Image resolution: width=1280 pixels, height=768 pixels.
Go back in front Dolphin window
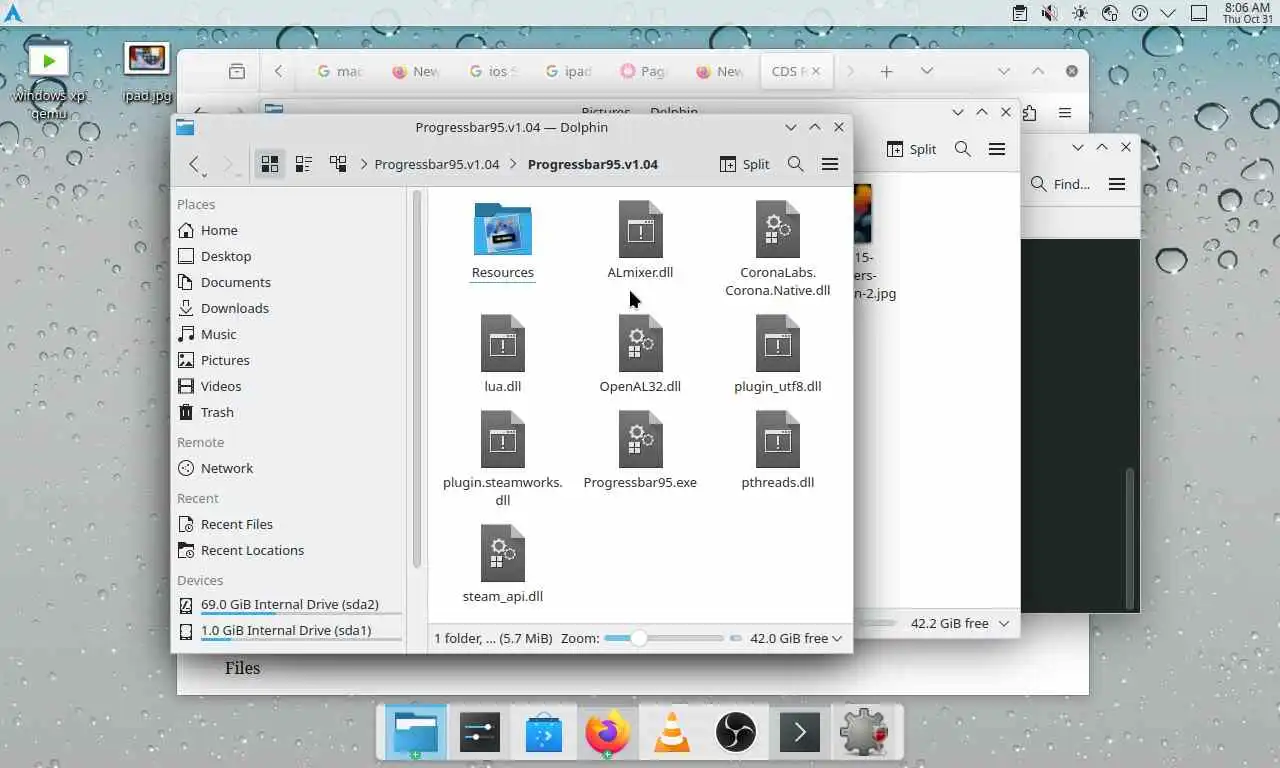pyautogui.click(x=195, y=164)
